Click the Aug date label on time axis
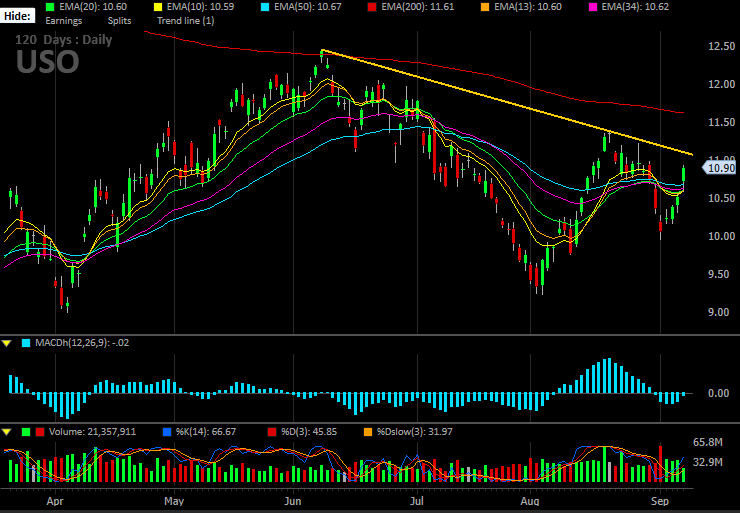Viewport: 740px width, 513px height. point(530,501)
